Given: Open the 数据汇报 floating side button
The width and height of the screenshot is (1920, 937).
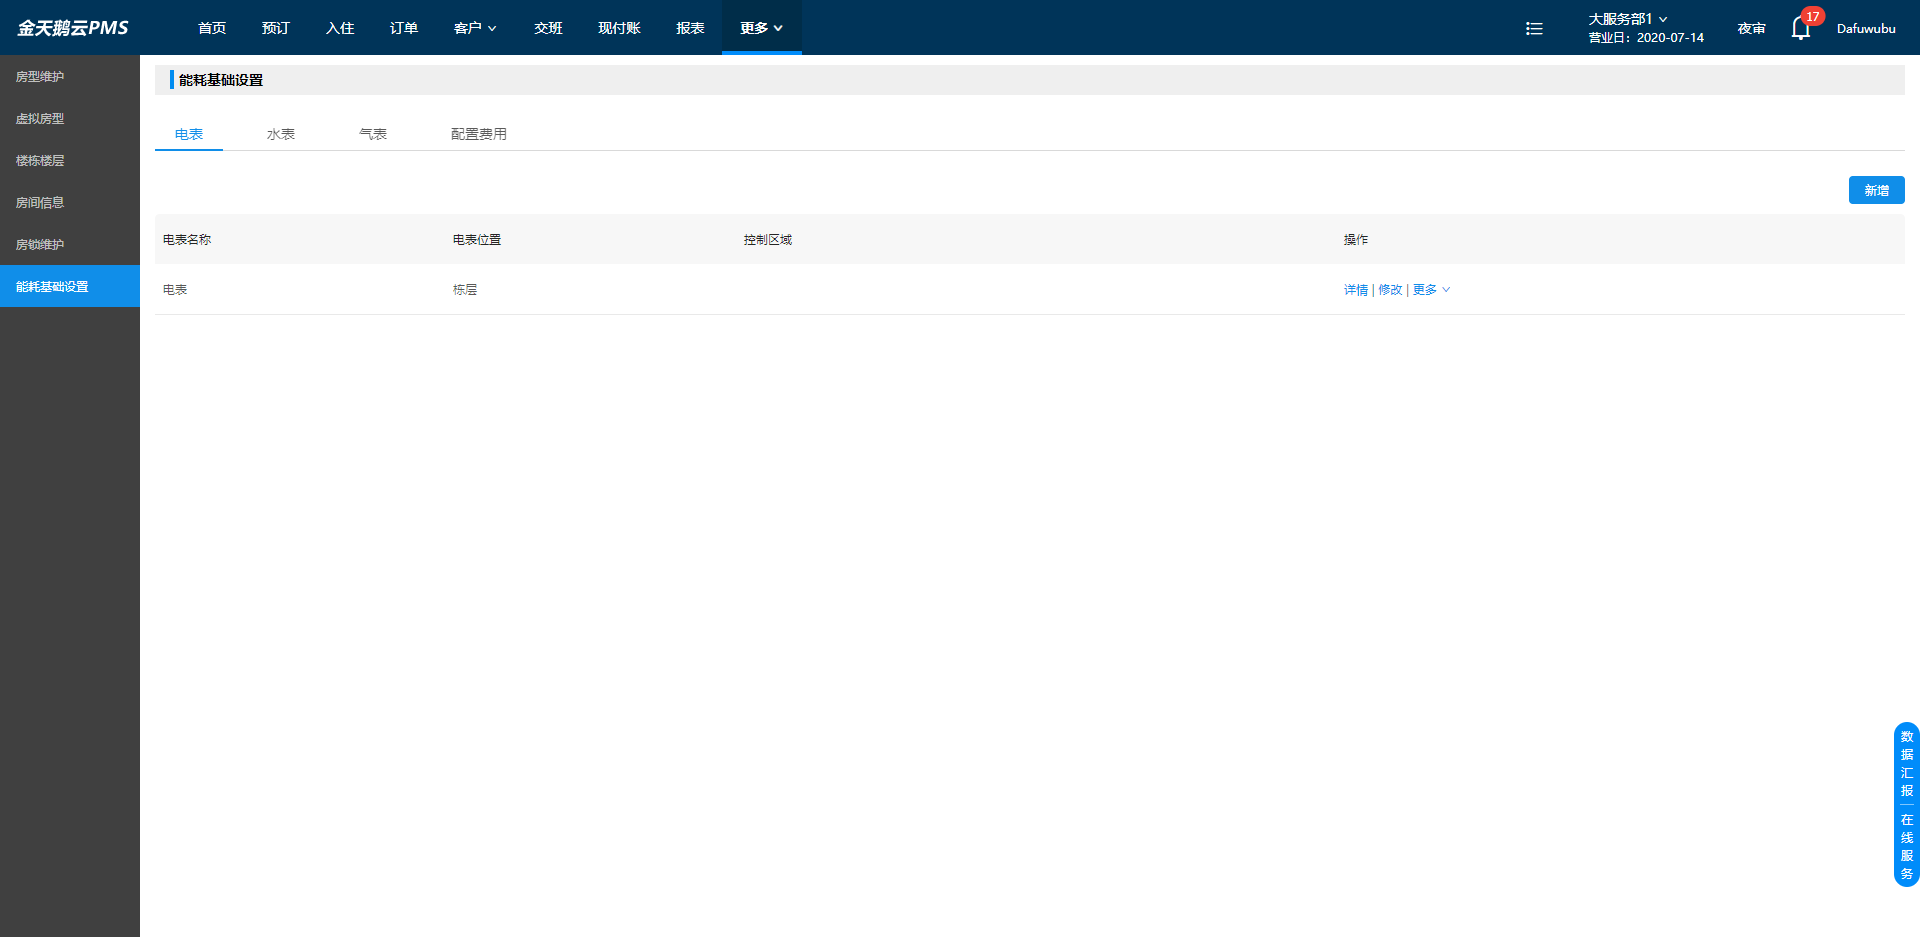Looking at the screenshot, I should click(1907, 763).
